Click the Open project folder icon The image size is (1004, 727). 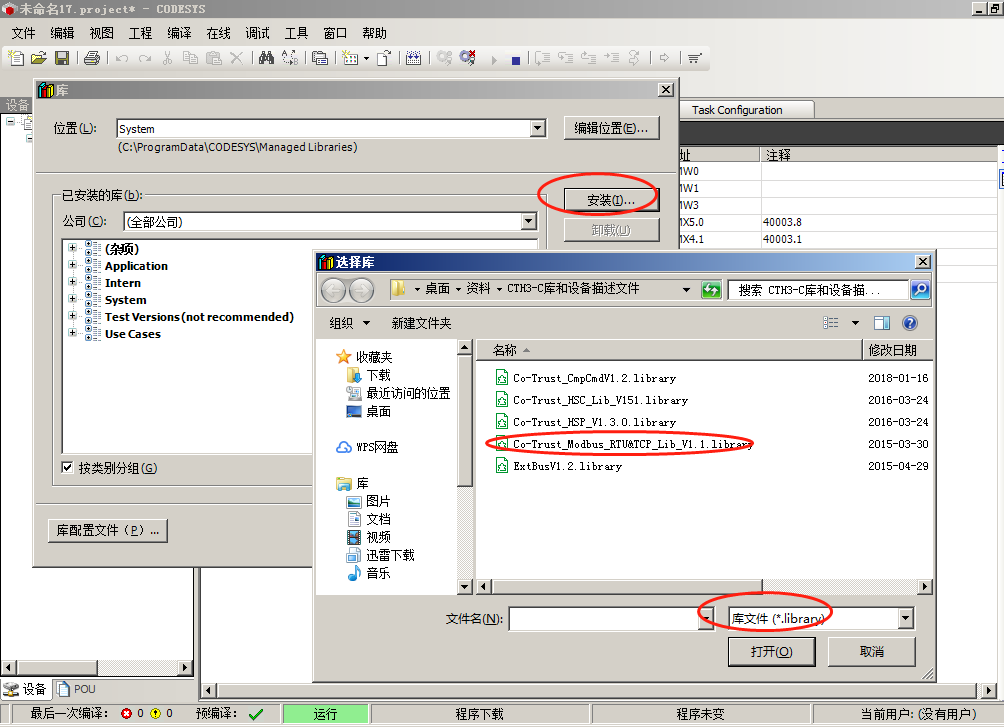click(x=38, y=58)
